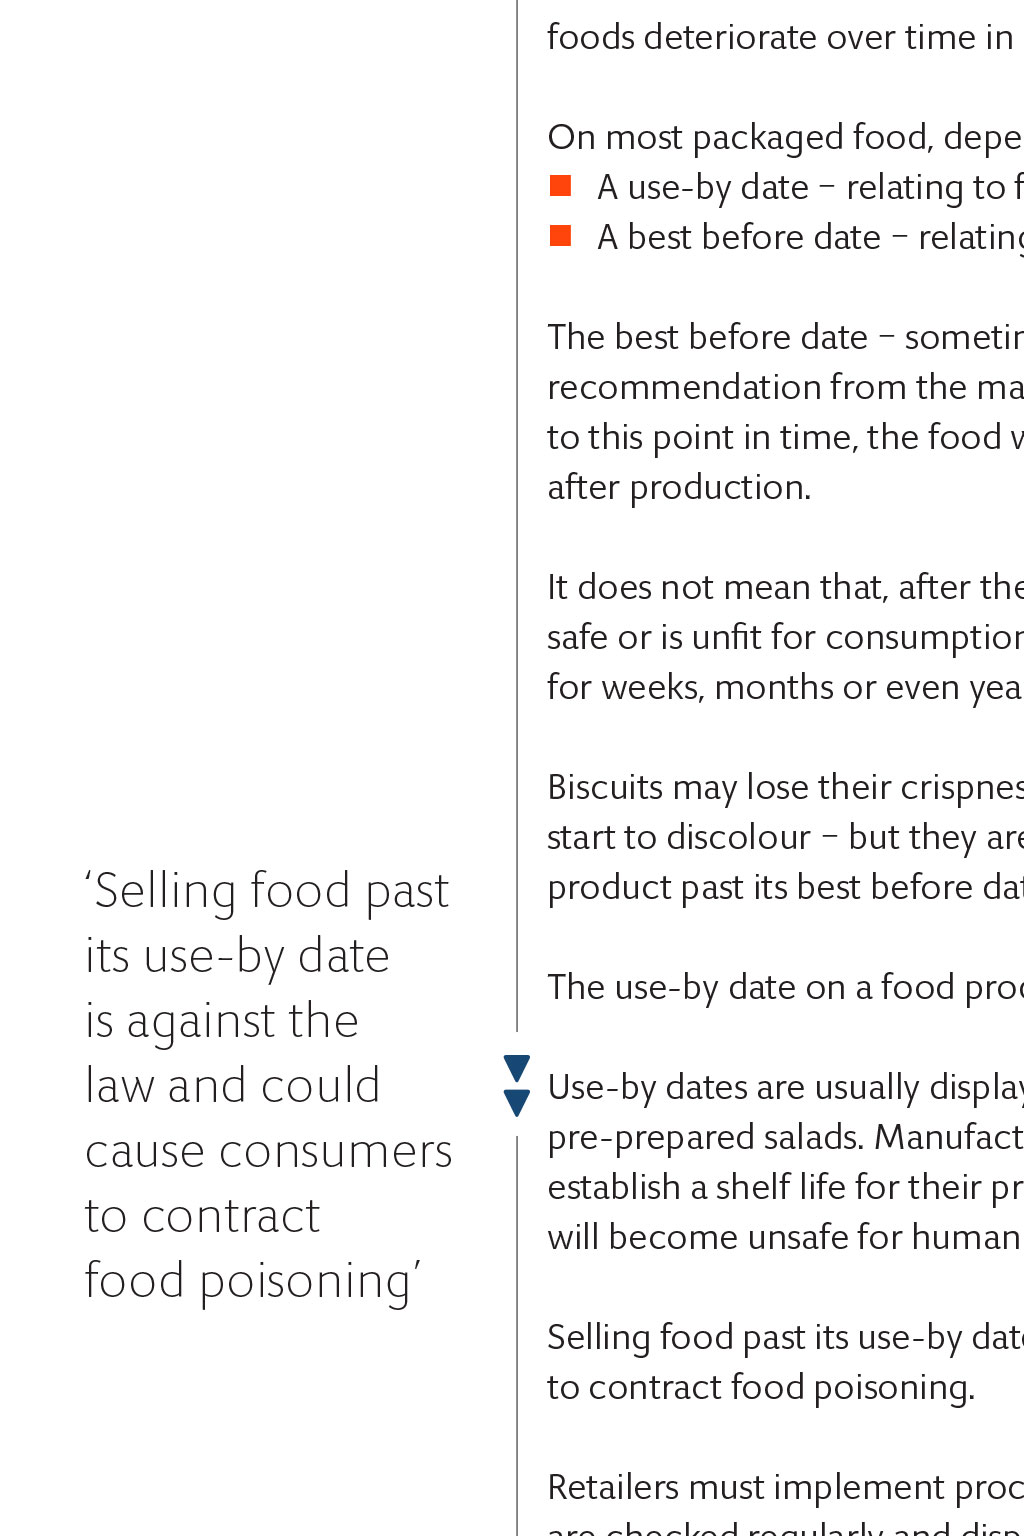Viewport: 1024px width, 1536px height.
Task: Click the top line 'foods deteriorate over time in'
Action: [x=781, y=37]
